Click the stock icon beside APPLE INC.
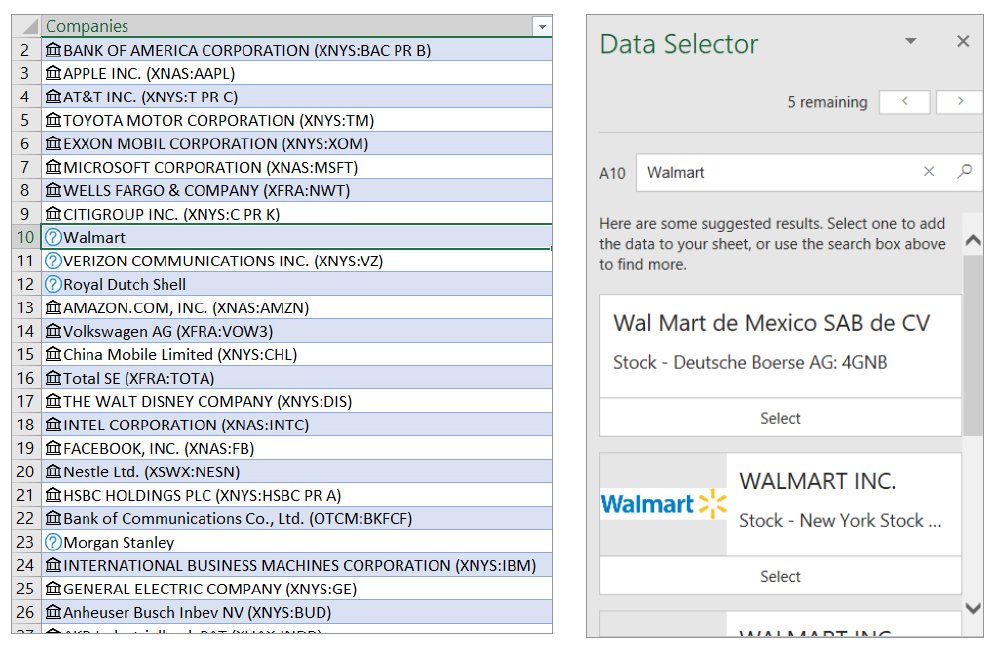The height and width of the screenshot is (653, 999). (x=54, y=74)
